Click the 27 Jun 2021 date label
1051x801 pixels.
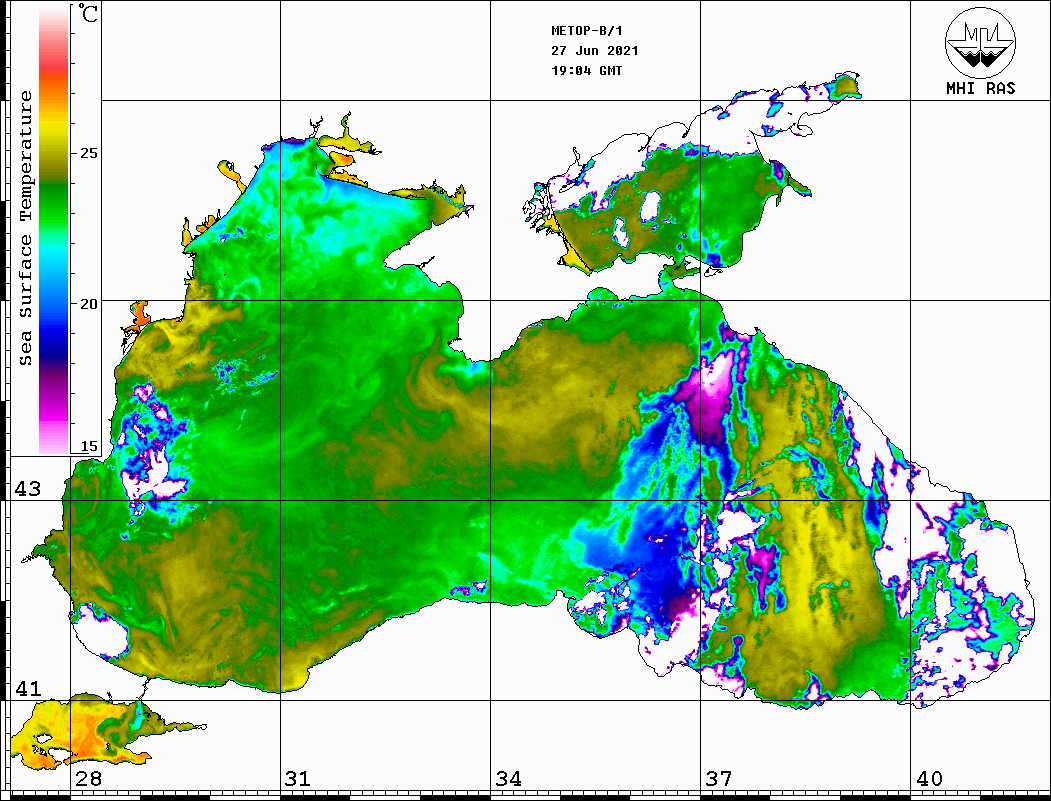pyautogui.click(x=595, y=51)
